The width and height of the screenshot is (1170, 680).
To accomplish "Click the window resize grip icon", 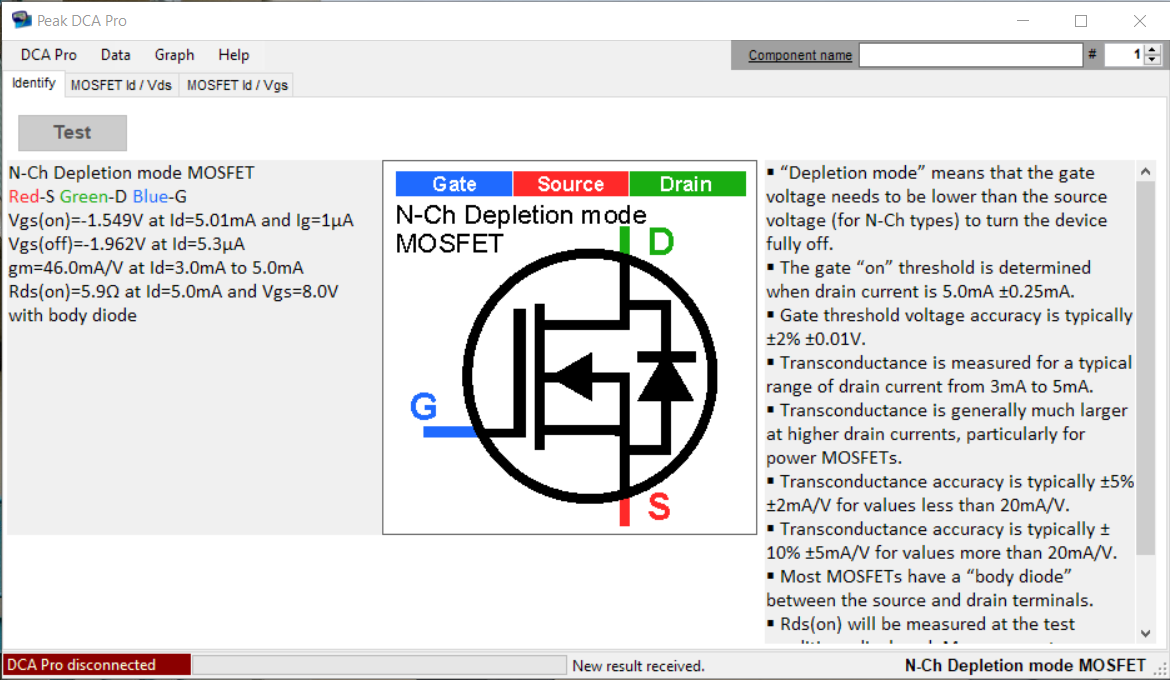I will click(1160, 670).
